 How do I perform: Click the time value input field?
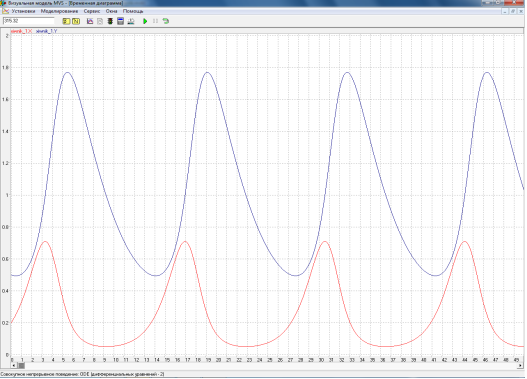point(29,21)
